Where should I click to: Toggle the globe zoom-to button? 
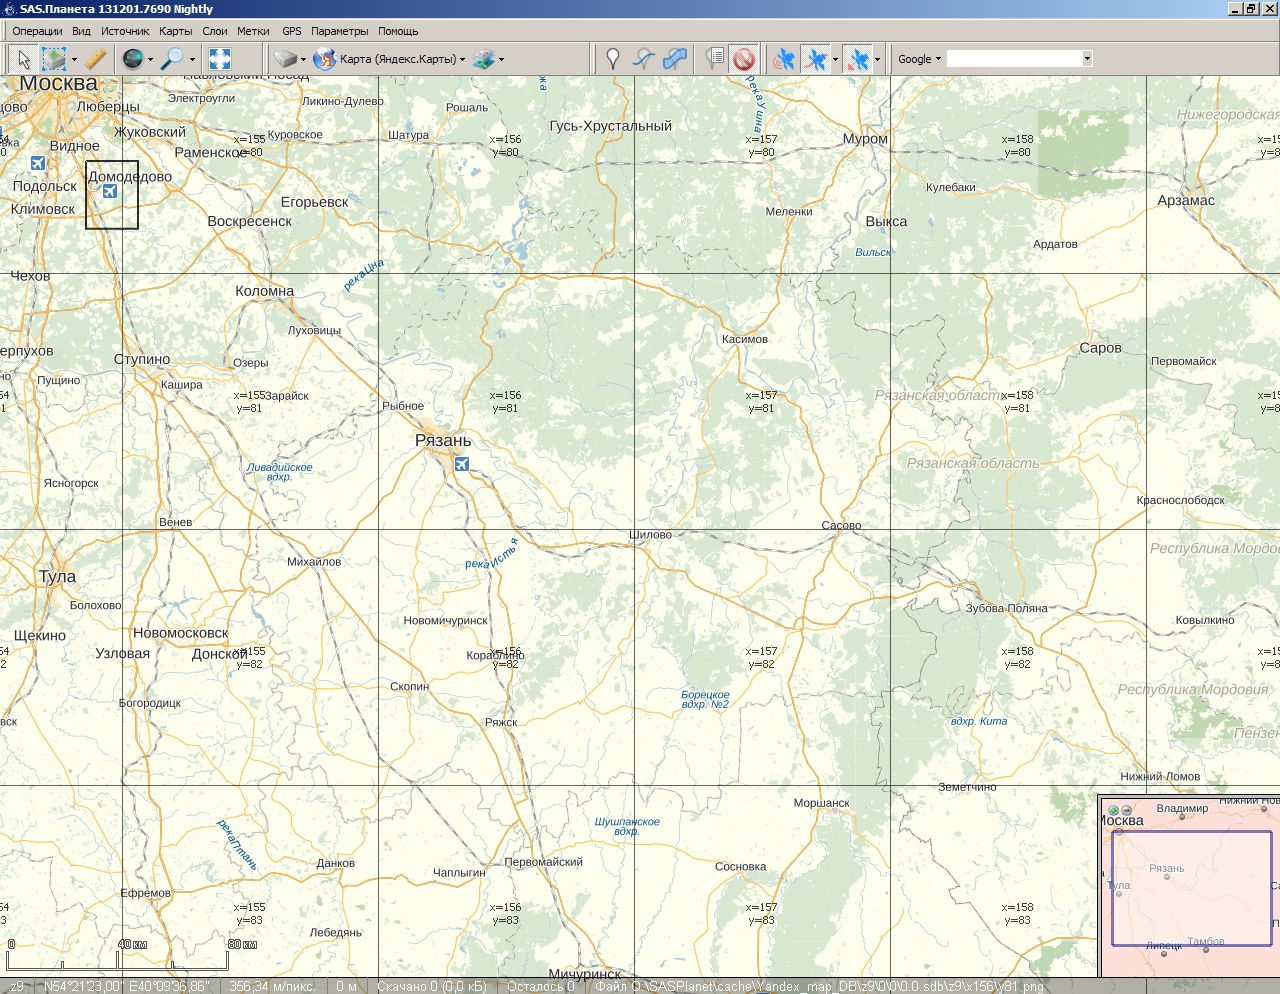[132, 59]
